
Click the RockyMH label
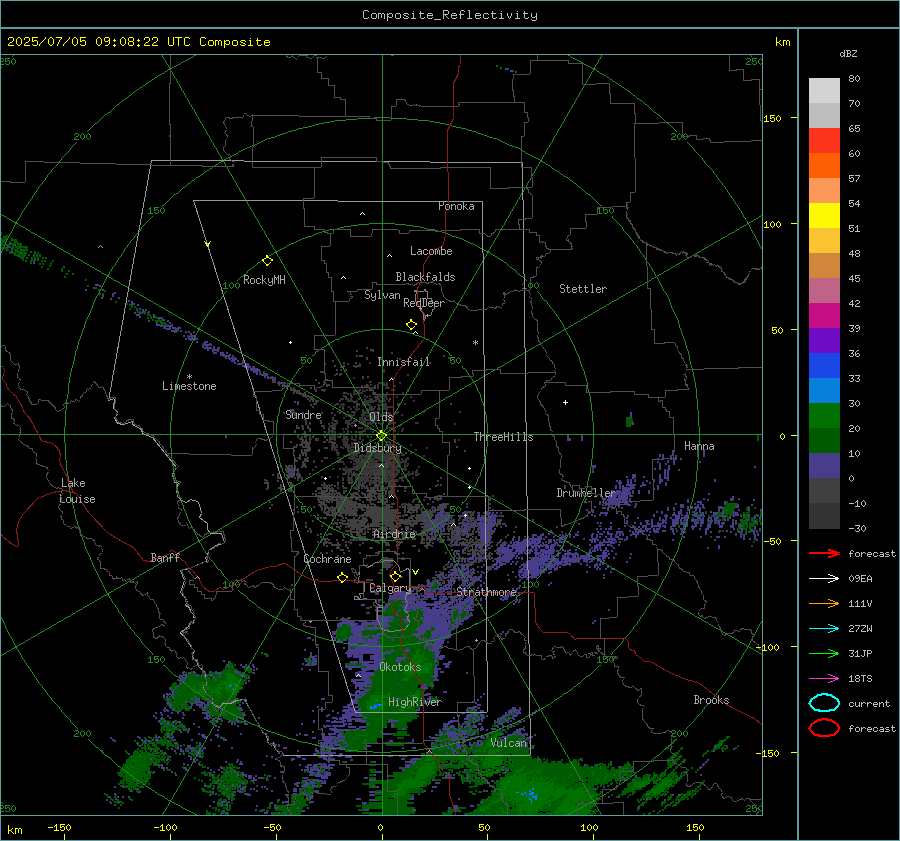(x=264, y=280)
